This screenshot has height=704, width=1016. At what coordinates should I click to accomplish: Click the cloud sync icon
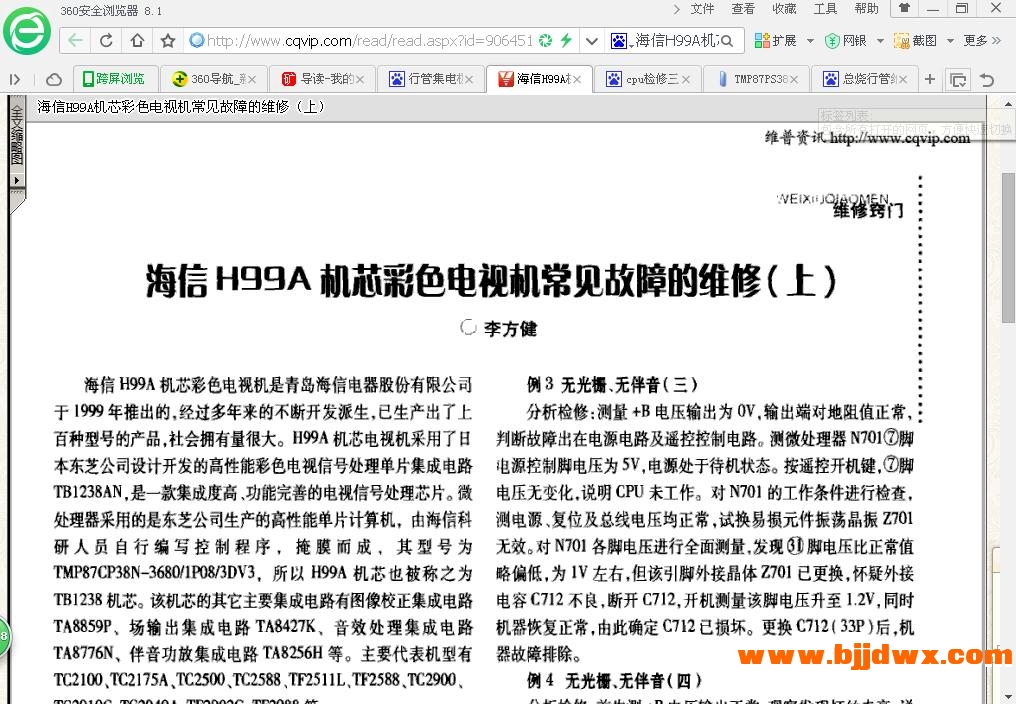point(54,79)
